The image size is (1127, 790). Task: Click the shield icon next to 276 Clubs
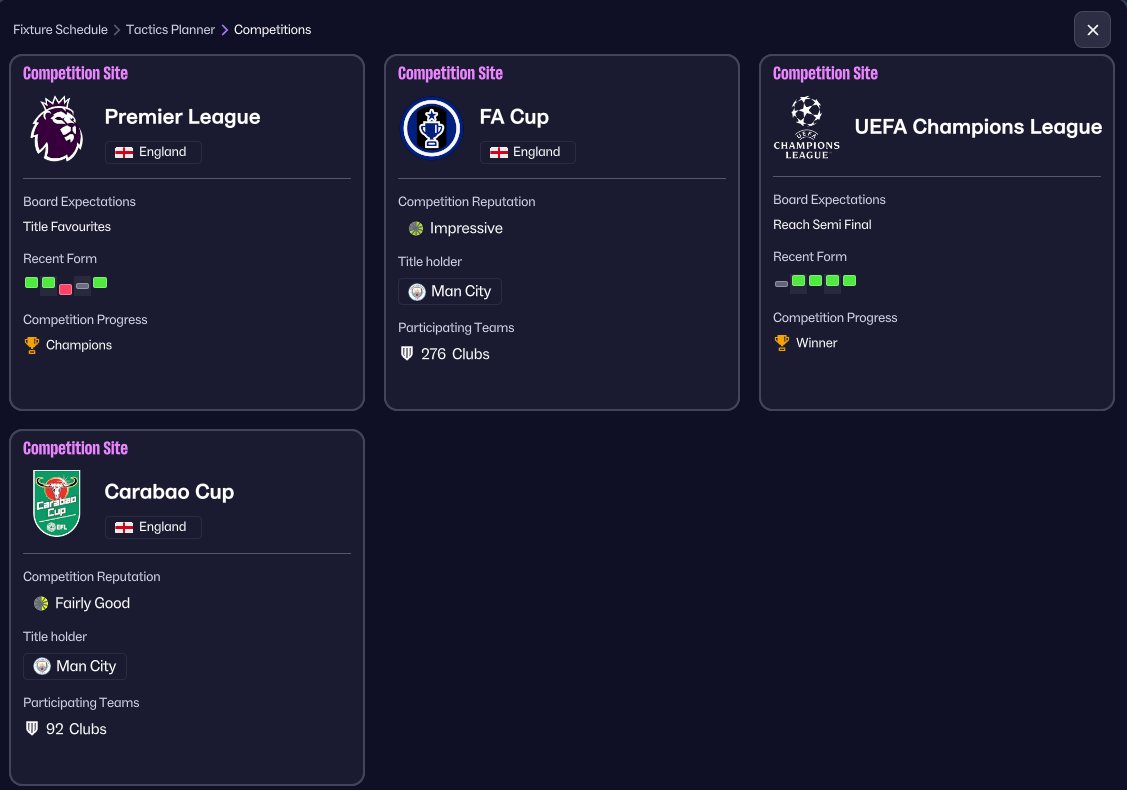pos(407,353)
